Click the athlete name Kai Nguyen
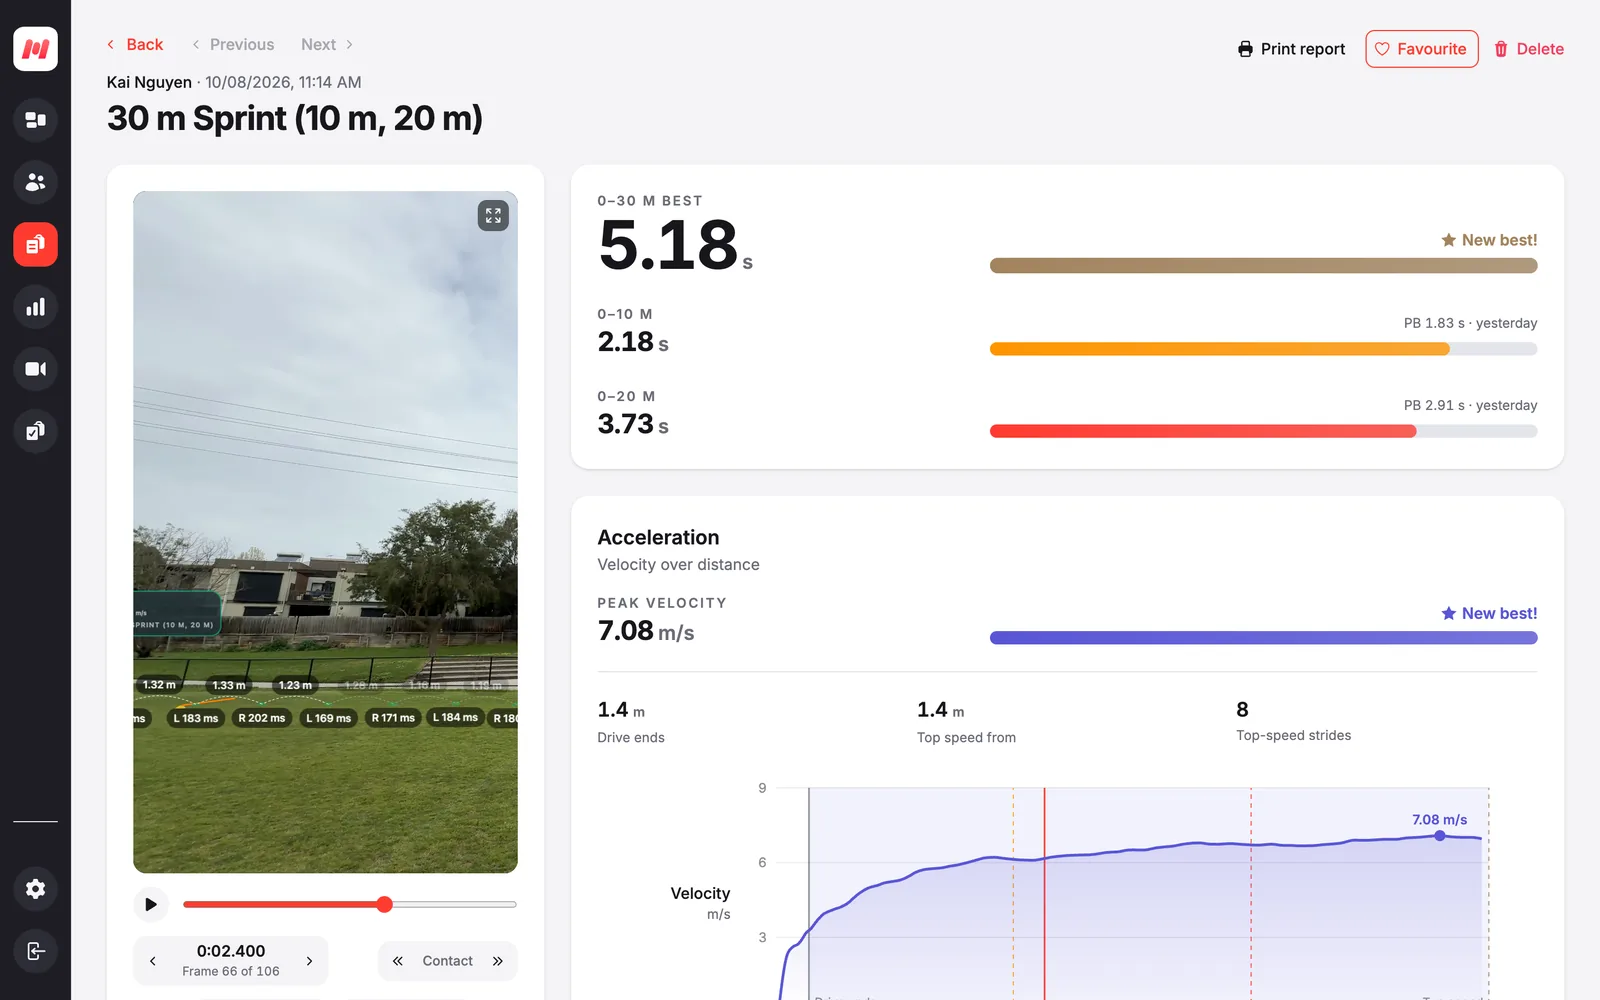 tap(149, 82)
